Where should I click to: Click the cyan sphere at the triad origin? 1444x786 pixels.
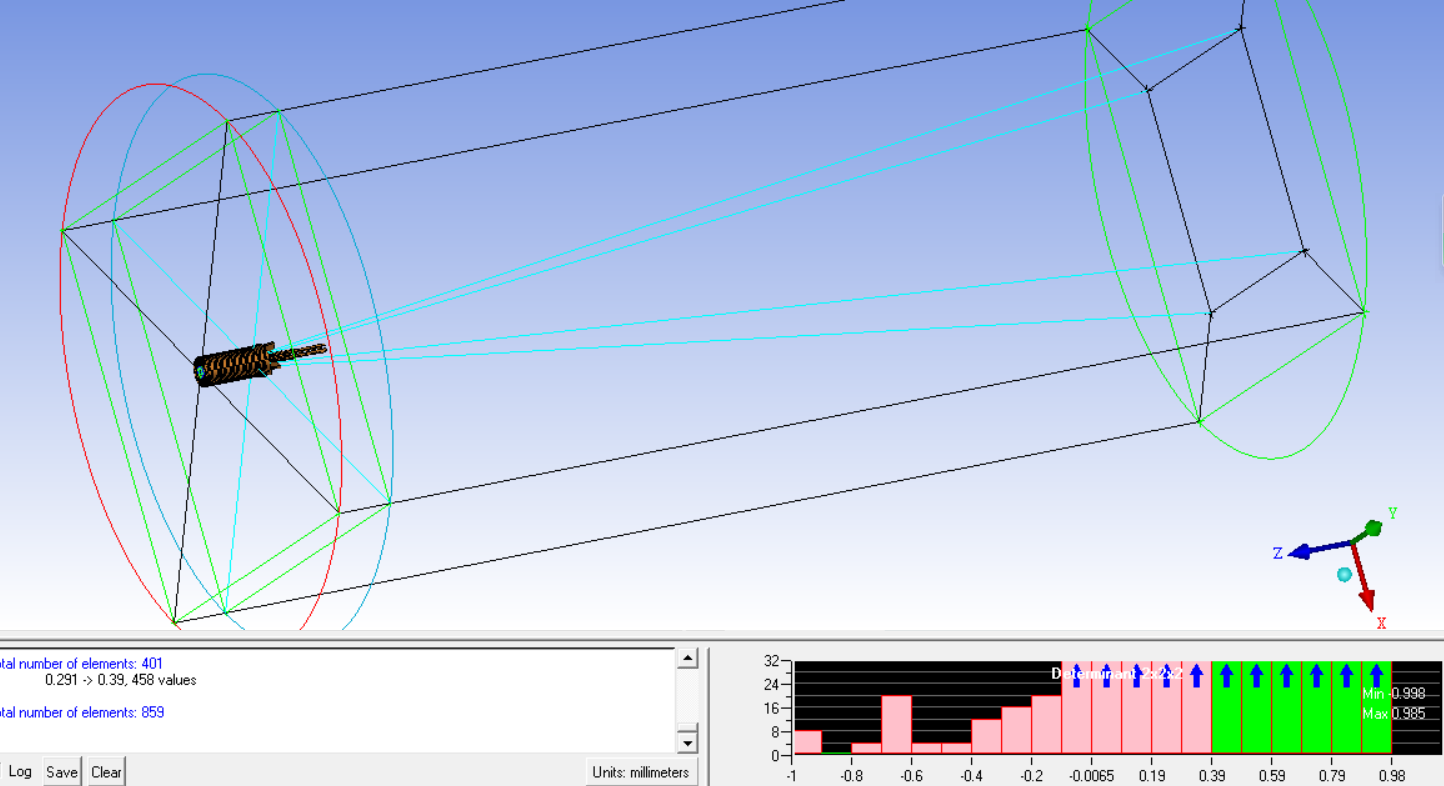coord(1344,574)
